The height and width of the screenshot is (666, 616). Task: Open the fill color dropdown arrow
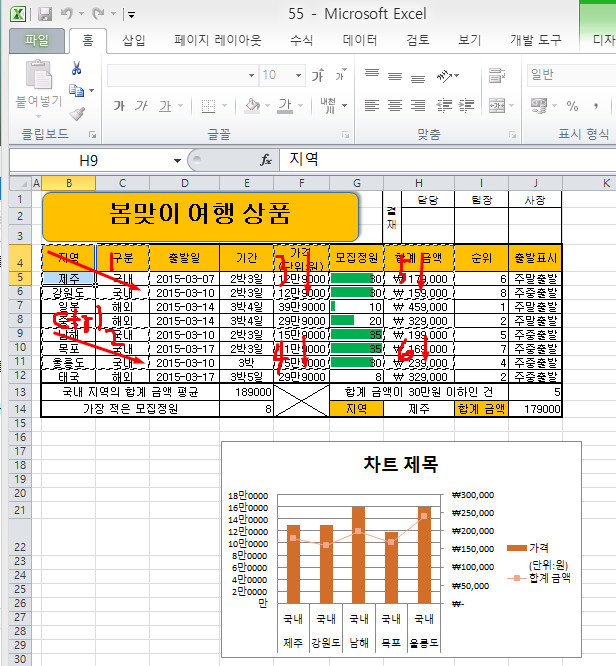267,106
